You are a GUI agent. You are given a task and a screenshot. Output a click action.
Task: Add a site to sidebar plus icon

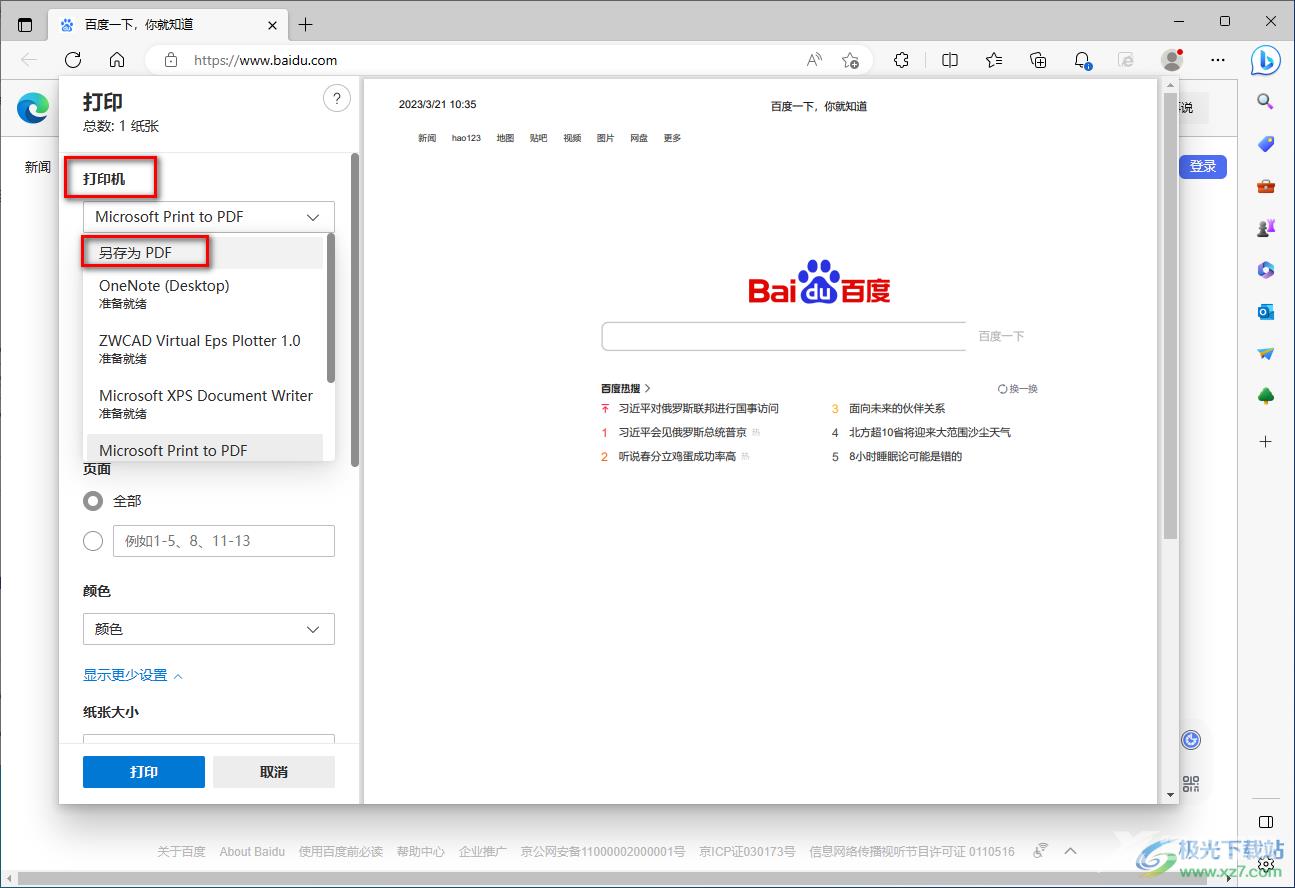(x=1265, y=441)
